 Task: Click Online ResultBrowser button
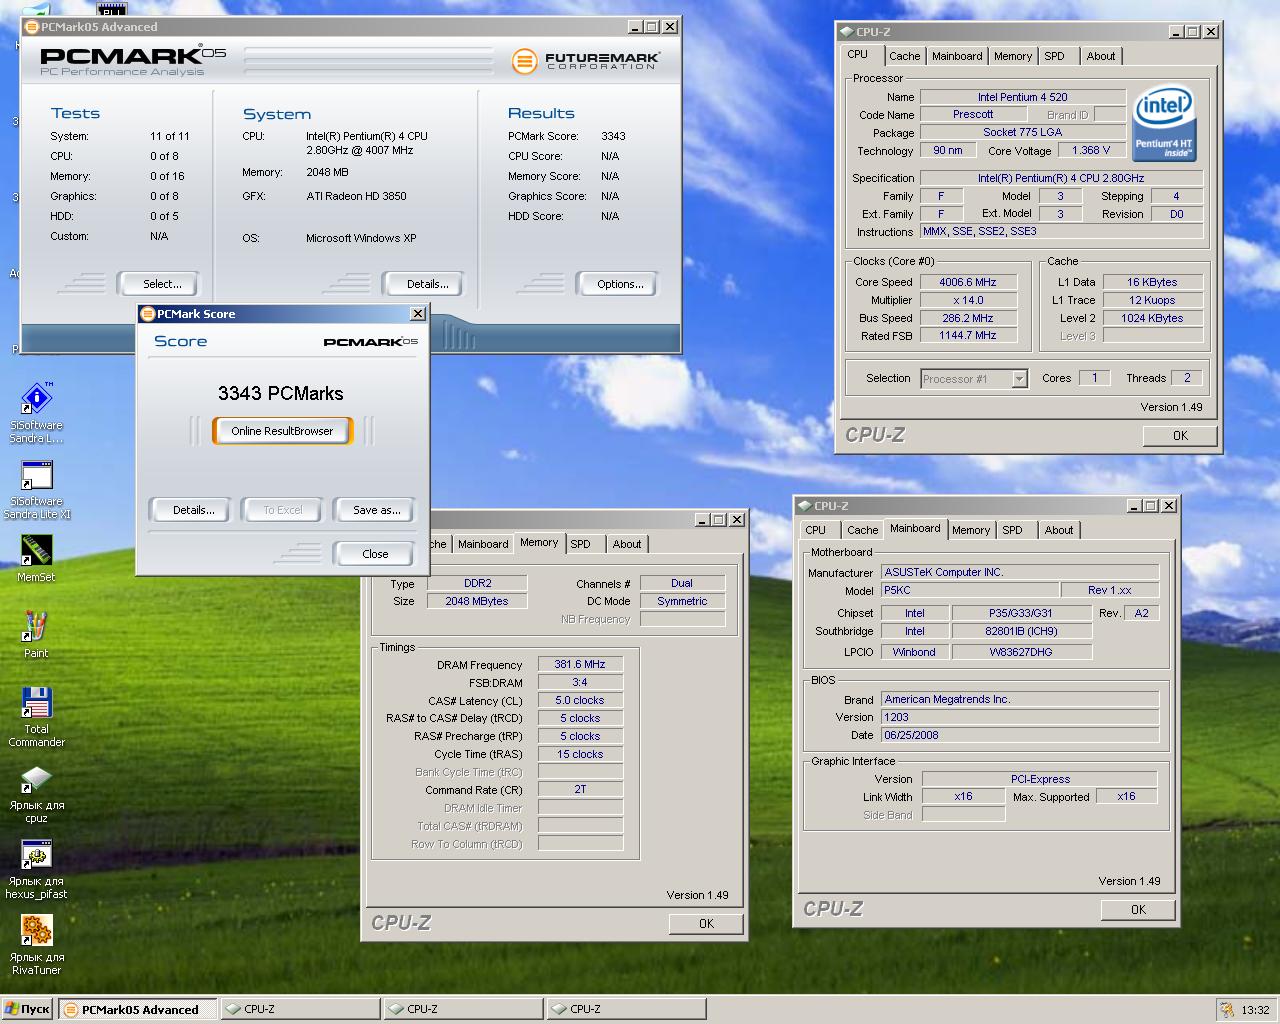pos(282,431)
